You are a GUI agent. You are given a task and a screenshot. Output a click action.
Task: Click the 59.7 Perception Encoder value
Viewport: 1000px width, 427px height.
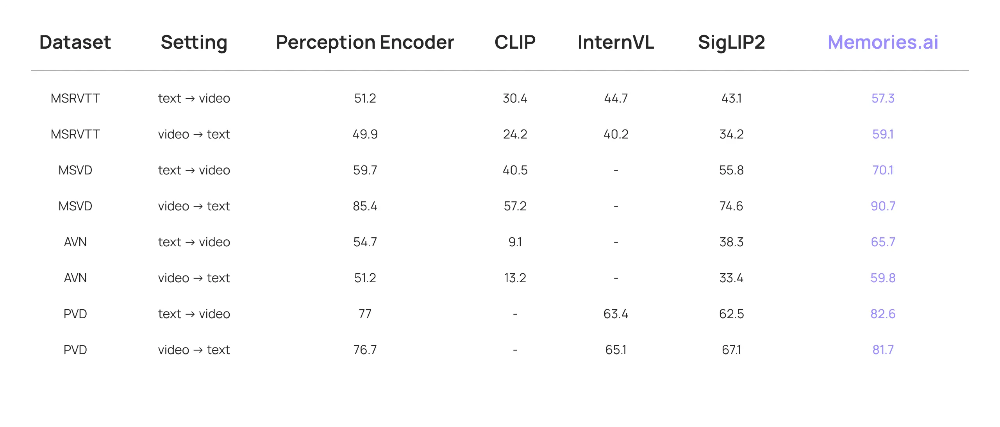click(x=365, y=170)
